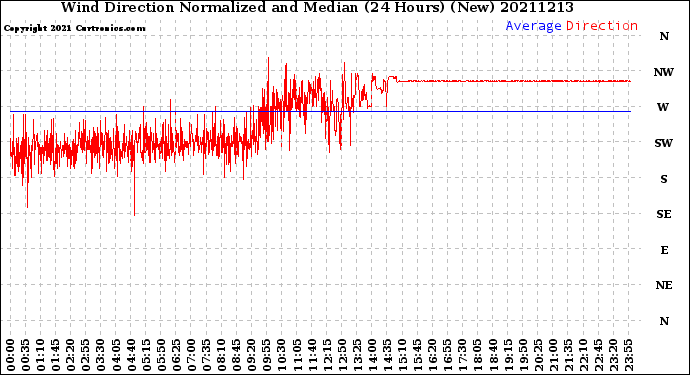Click the 16:20 time label

click(x=432, y=355)
